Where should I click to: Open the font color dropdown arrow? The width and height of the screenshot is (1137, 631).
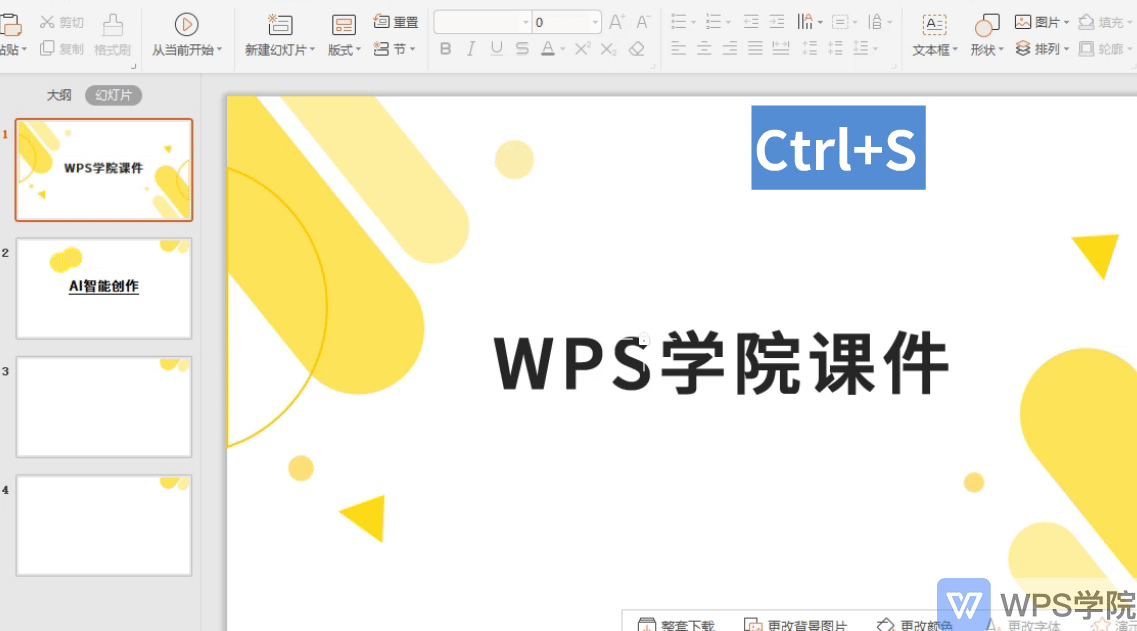(x=563, y=49)
